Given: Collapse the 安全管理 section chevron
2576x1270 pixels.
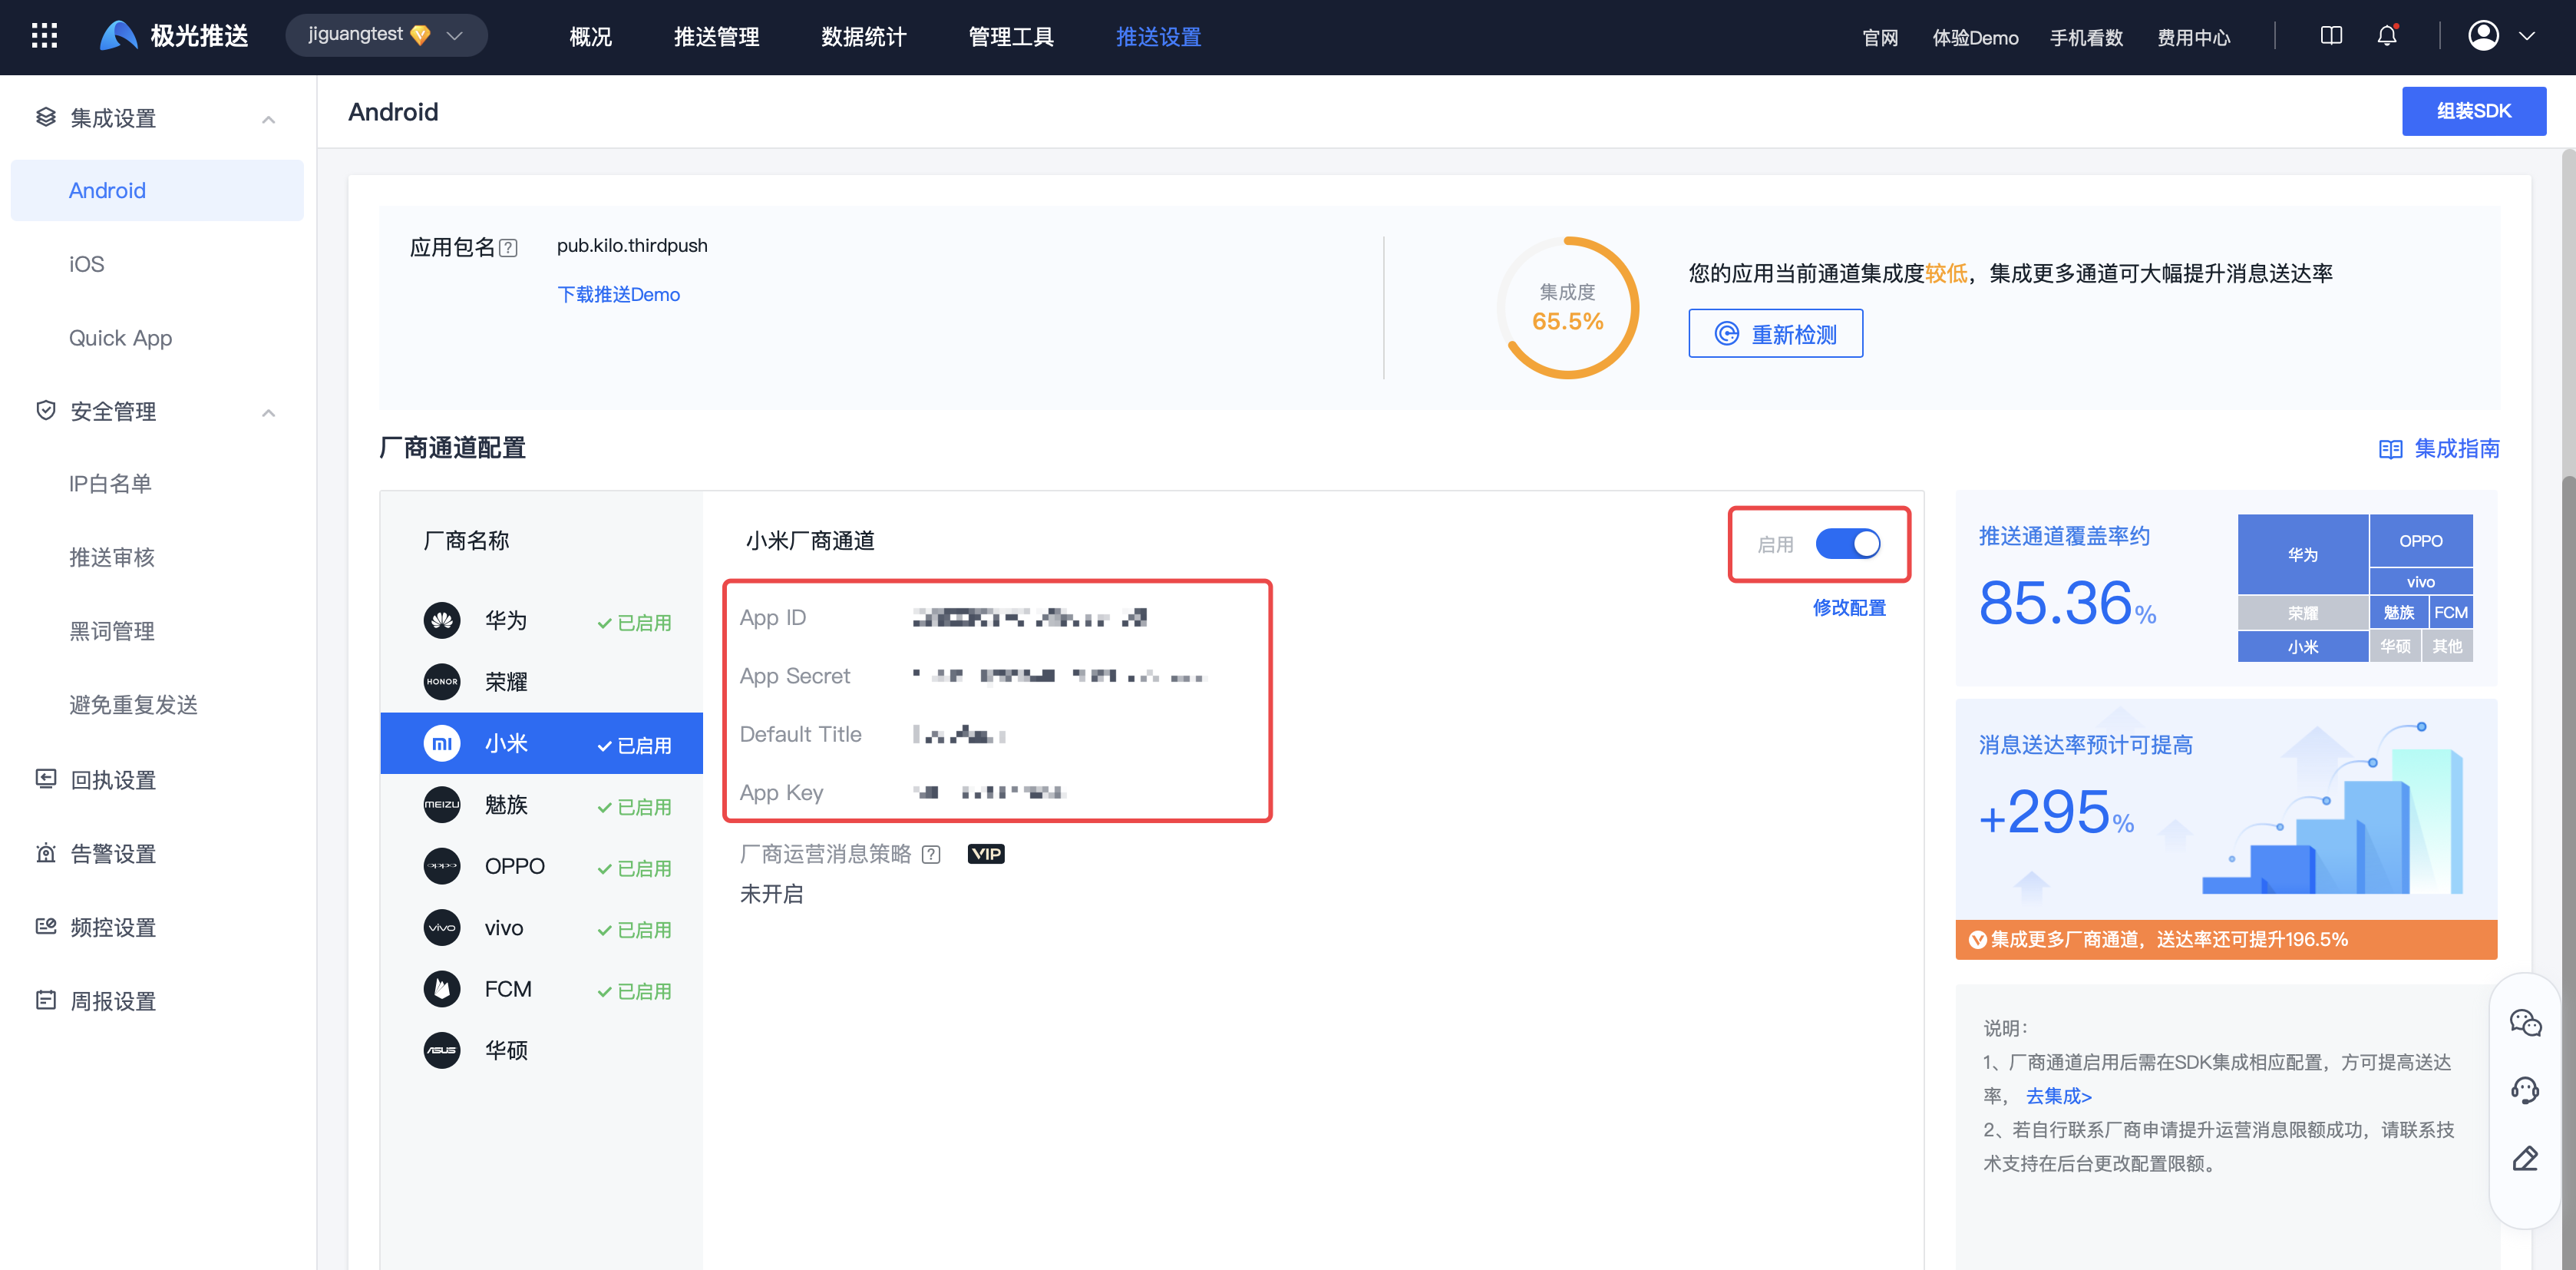Looking at the screenshot, I should pos(268,412).
